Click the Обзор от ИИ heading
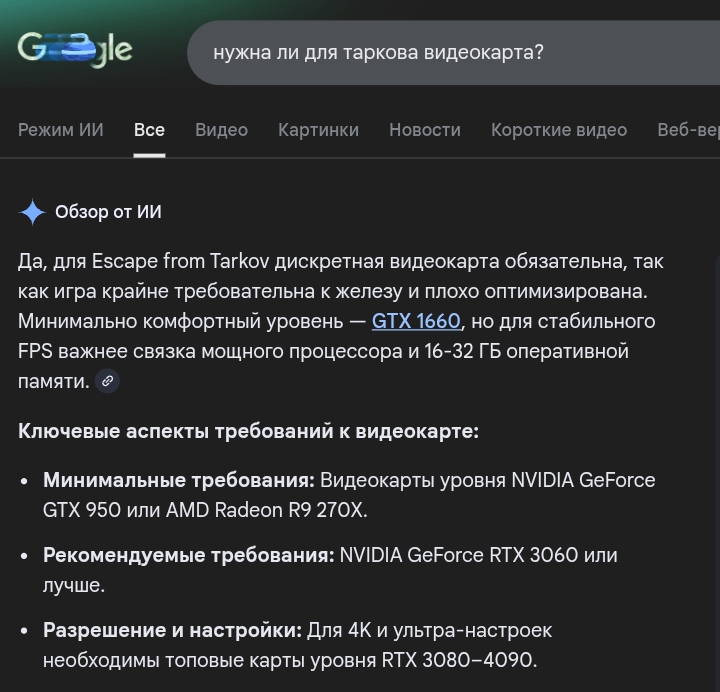This screenshot has height=692, width=720. click(x=108, y=212)
